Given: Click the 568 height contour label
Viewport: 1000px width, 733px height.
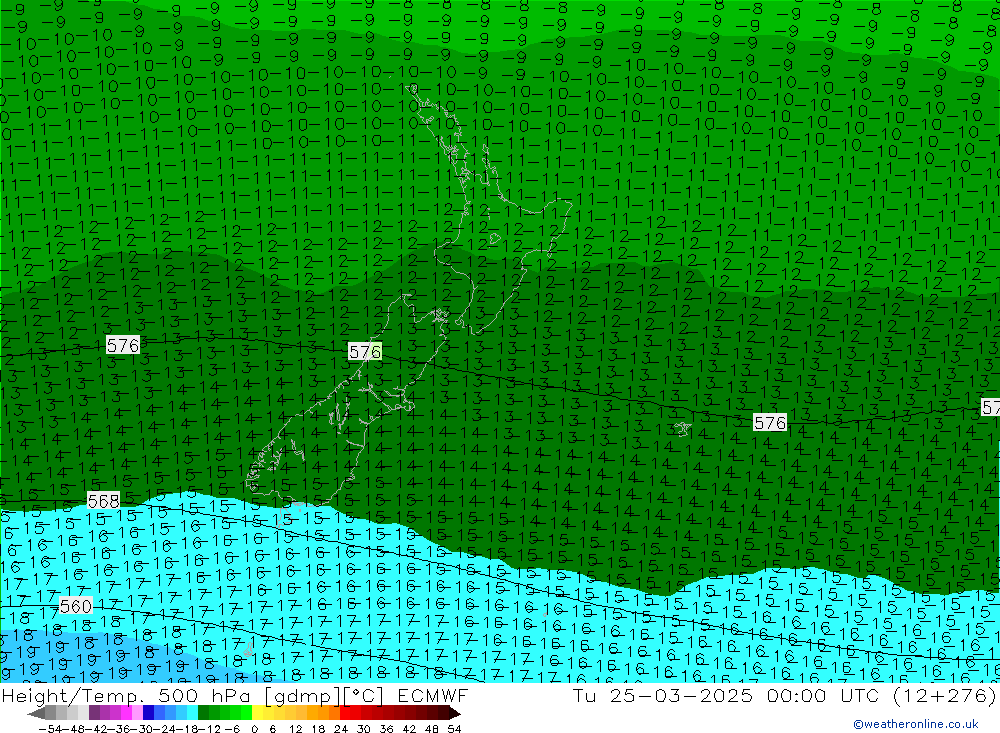Looking at the screenshot, I should (x=103, y=501).
